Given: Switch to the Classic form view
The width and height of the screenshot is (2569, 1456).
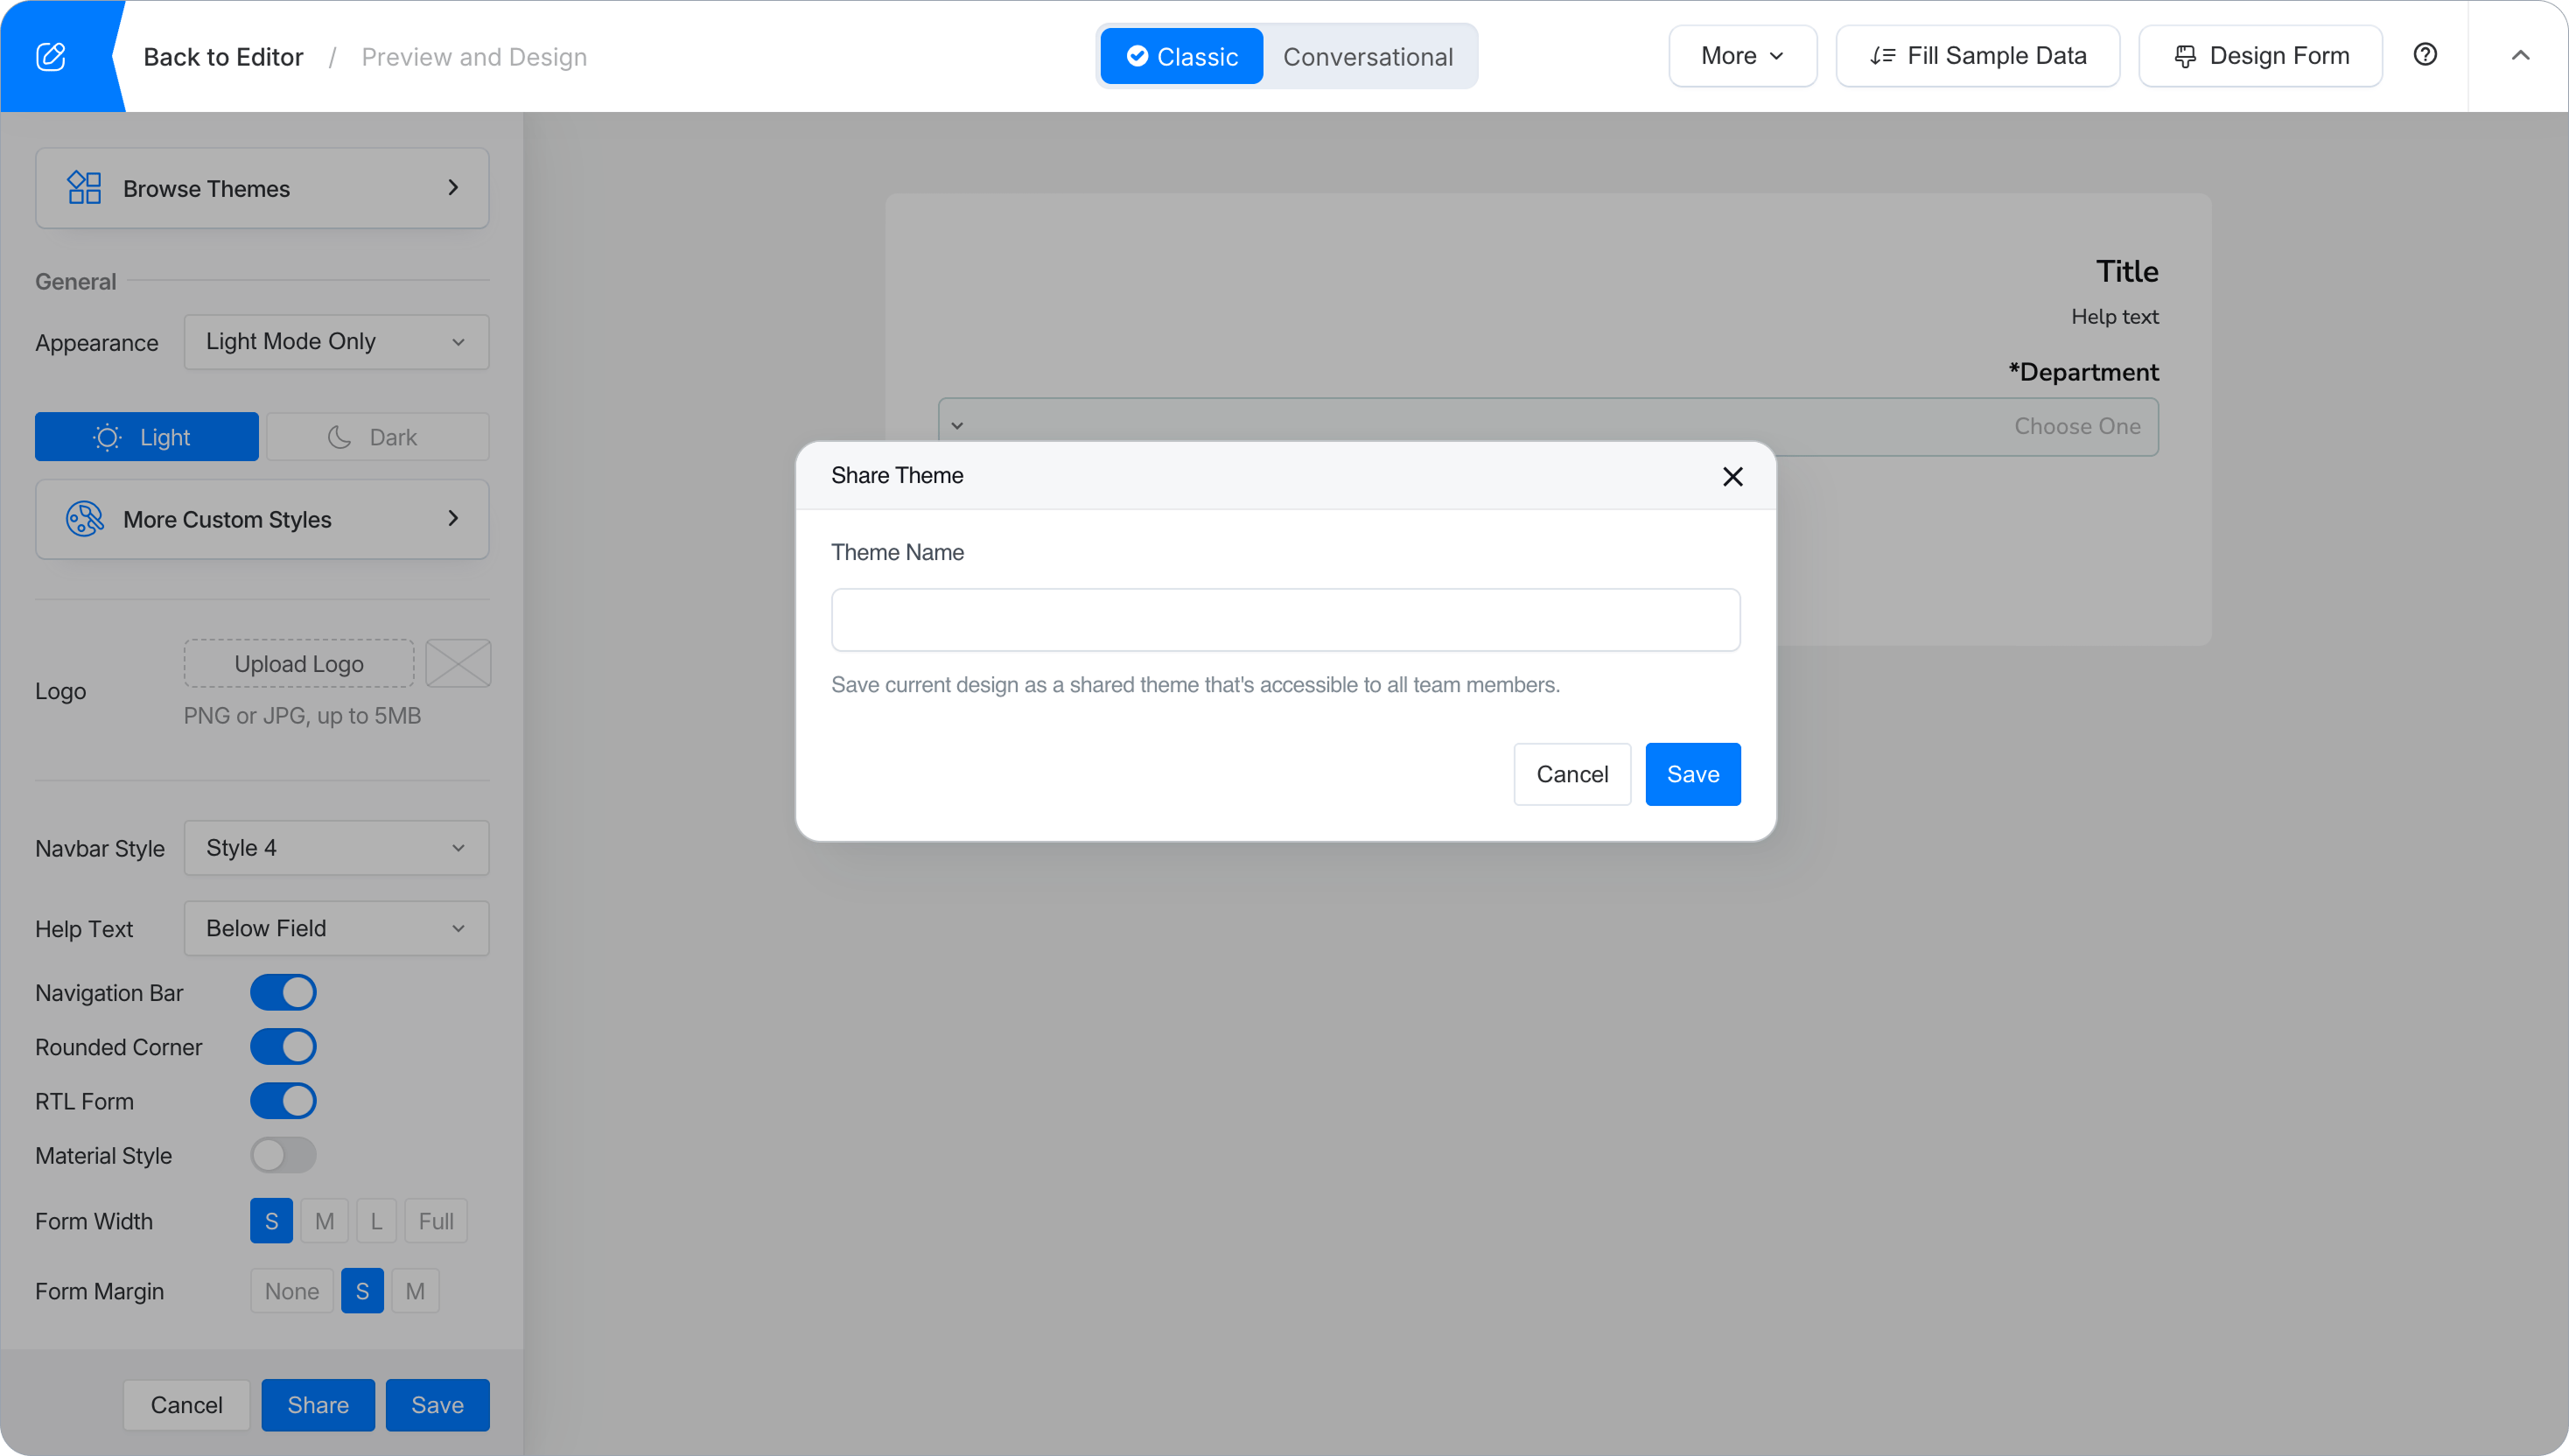Looking at the screenshot, I should pos(1182,56).
